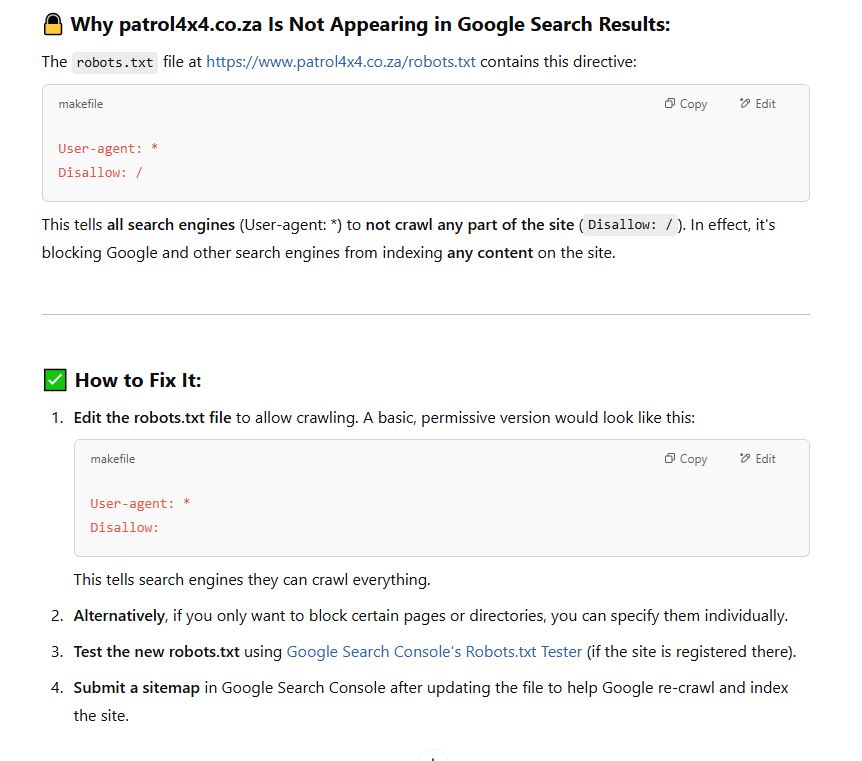Click the Copy icon in the first code block
This screenshot has height=761, width=862.
click(x=669, y=103)
